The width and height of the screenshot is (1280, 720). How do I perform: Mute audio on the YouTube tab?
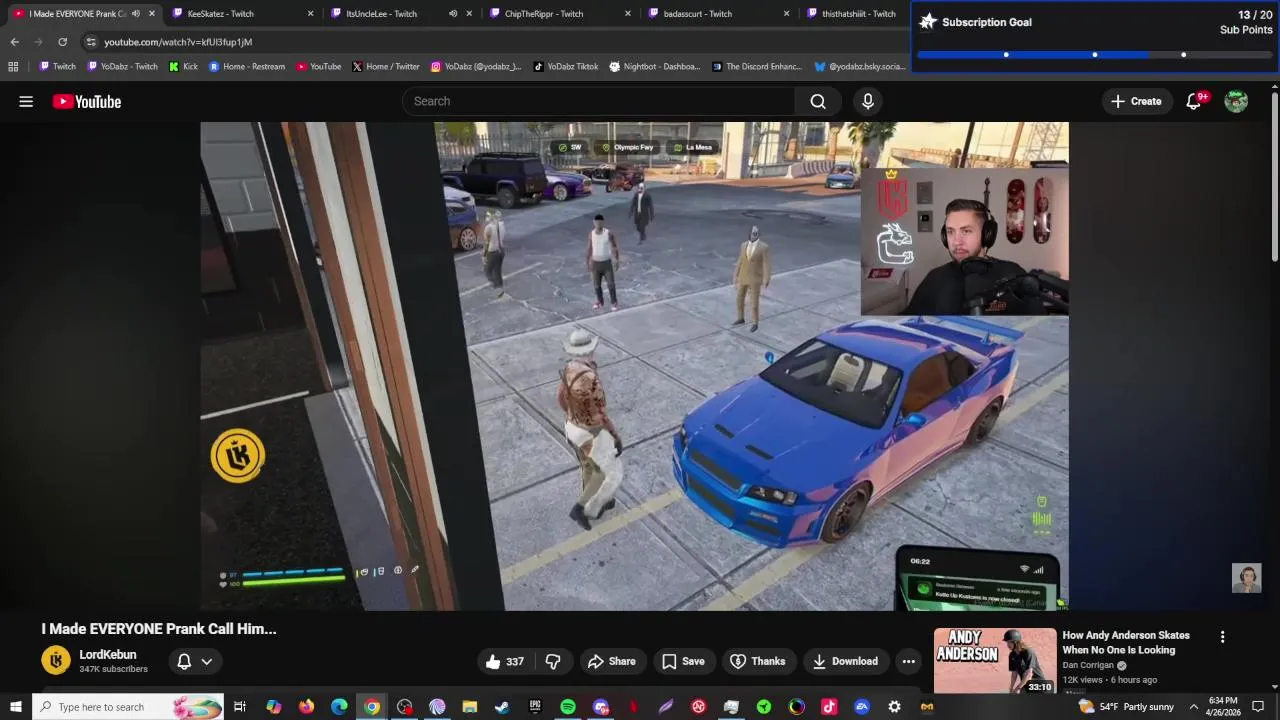(136, 14)
